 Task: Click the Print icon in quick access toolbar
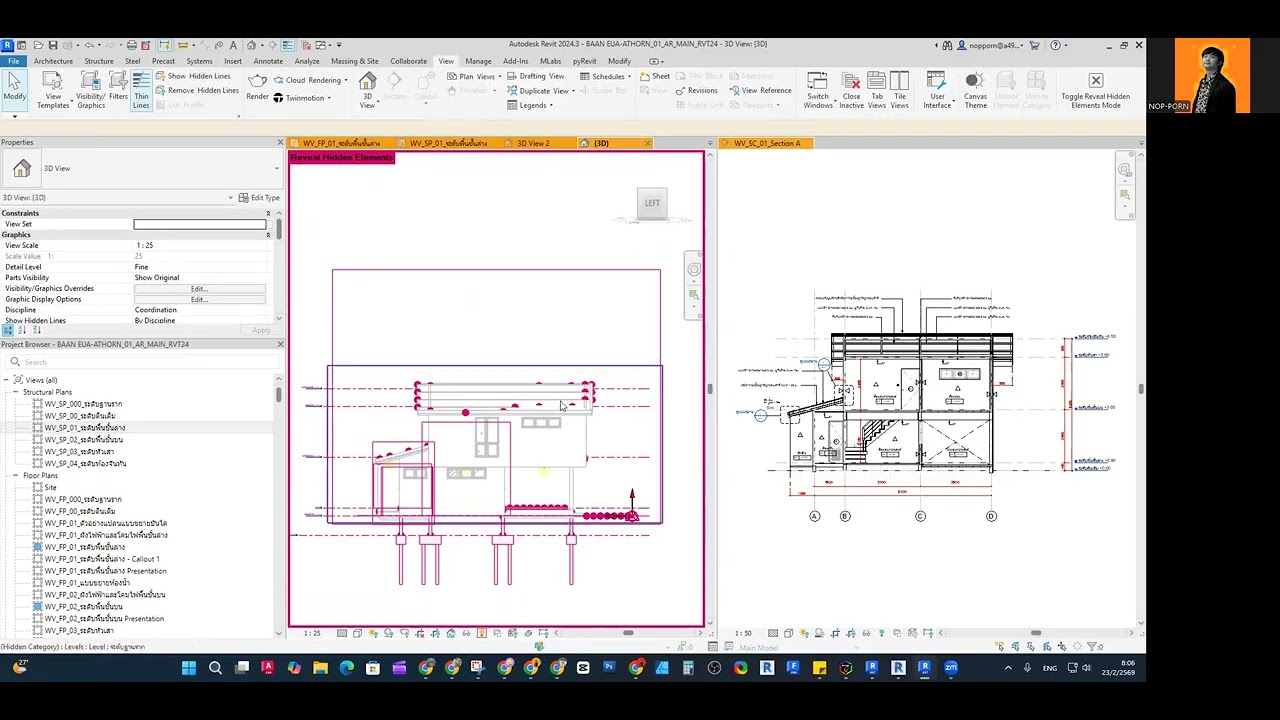[x=131, y=45]
